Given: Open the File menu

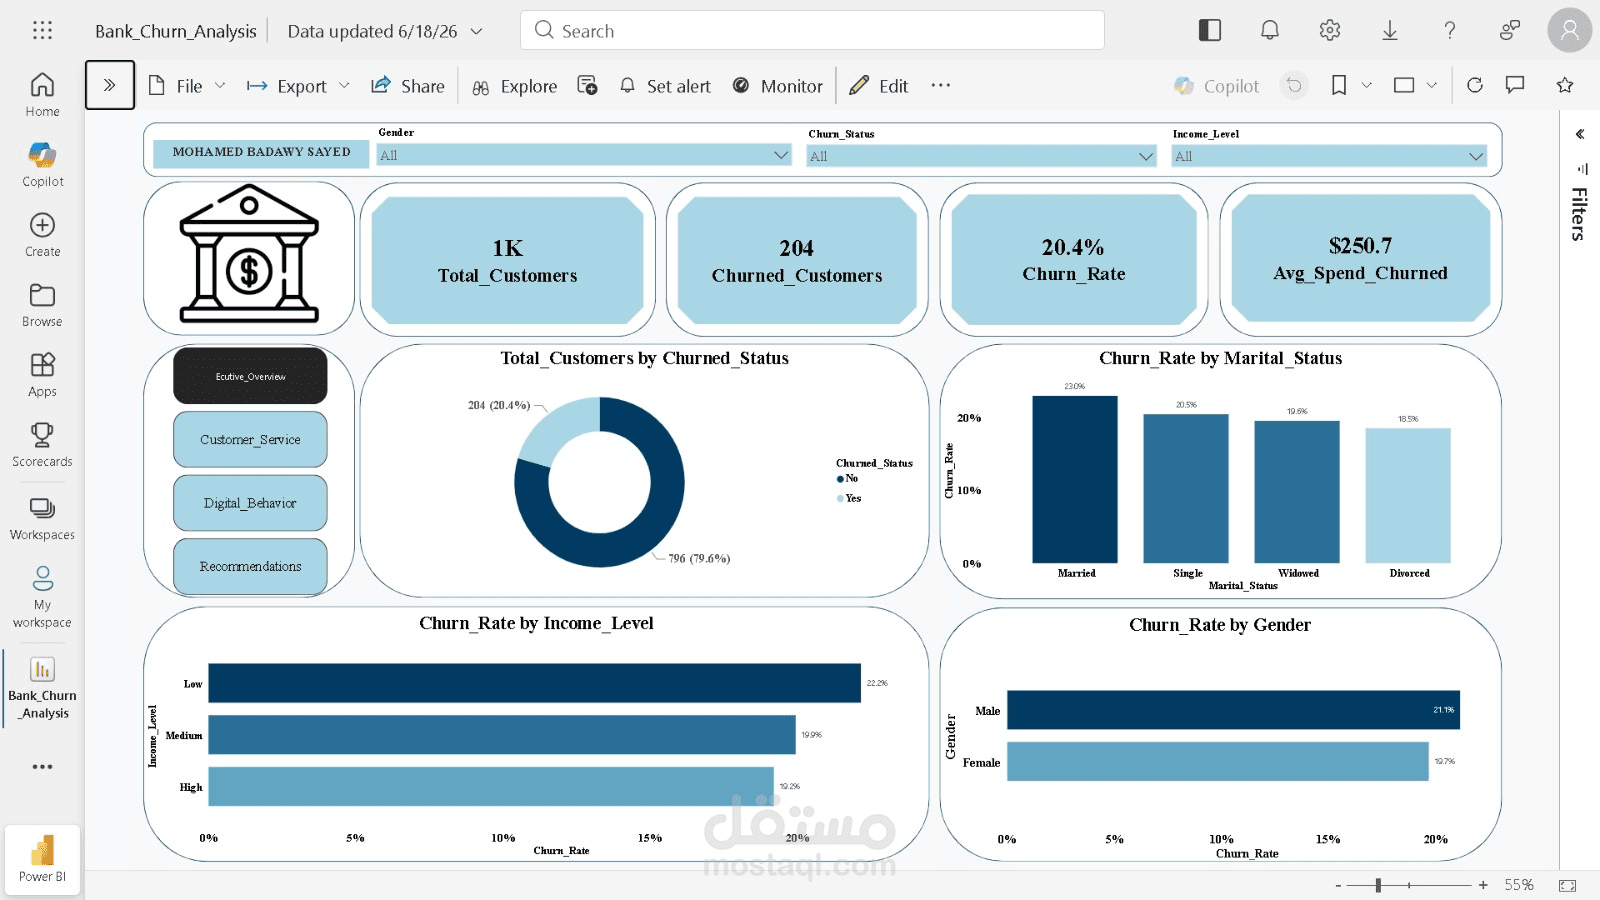Looking at the screenshot, I should point(187,86).
